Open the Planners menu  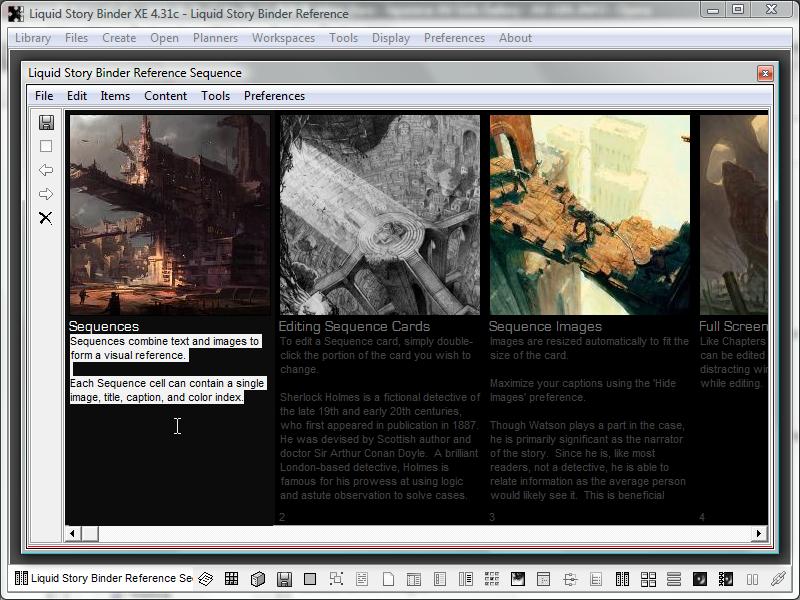(215, 38)
